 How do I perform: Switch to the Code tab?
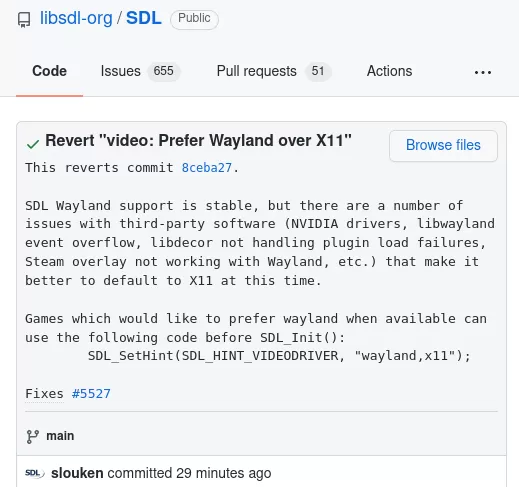click(x=49, y=71)
